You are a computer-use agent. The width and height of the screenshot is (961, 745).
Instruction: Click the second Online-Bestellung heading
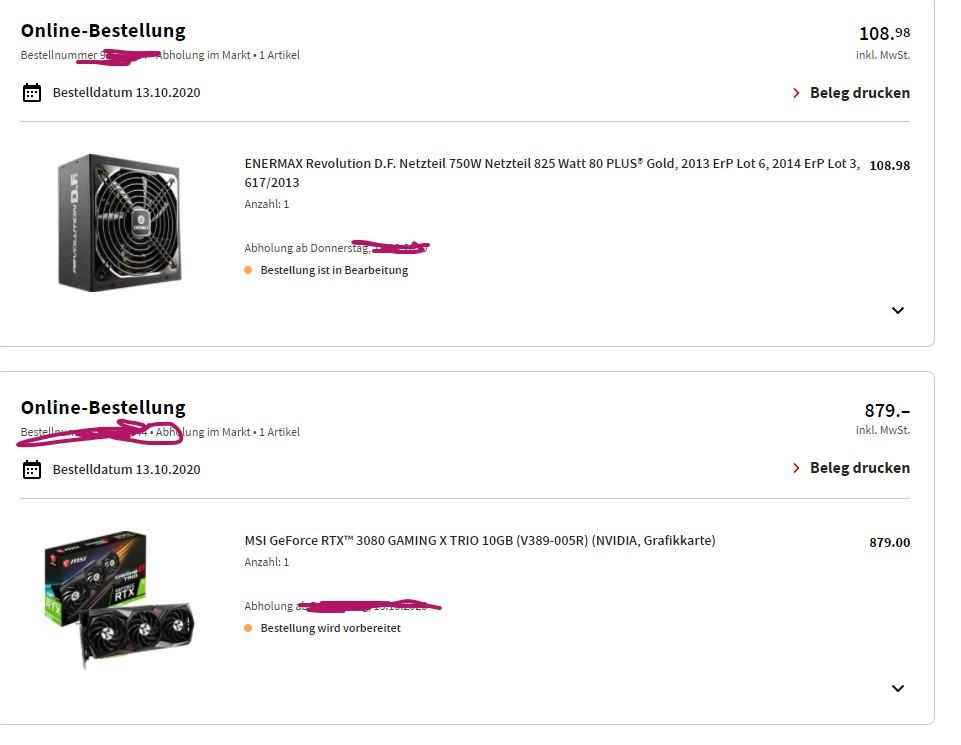coord(103,407)
